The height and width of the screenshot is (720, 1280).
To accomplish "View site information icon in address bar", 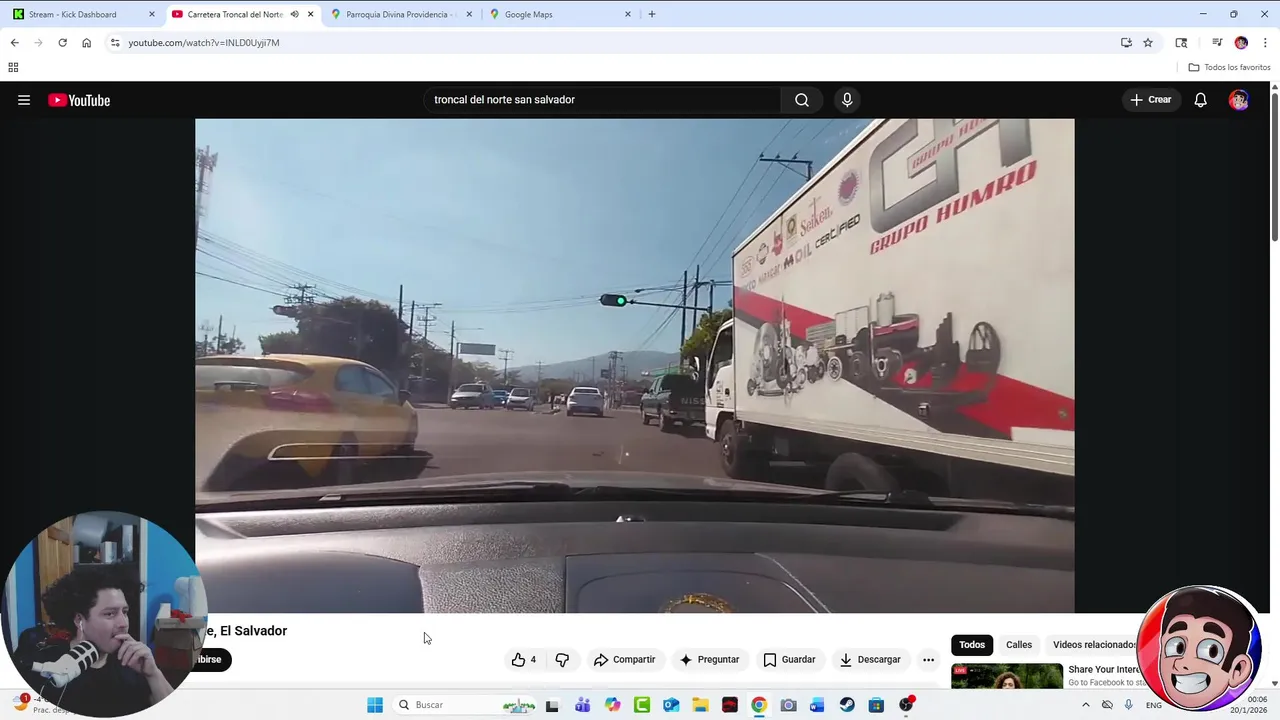I will [115, 43].
